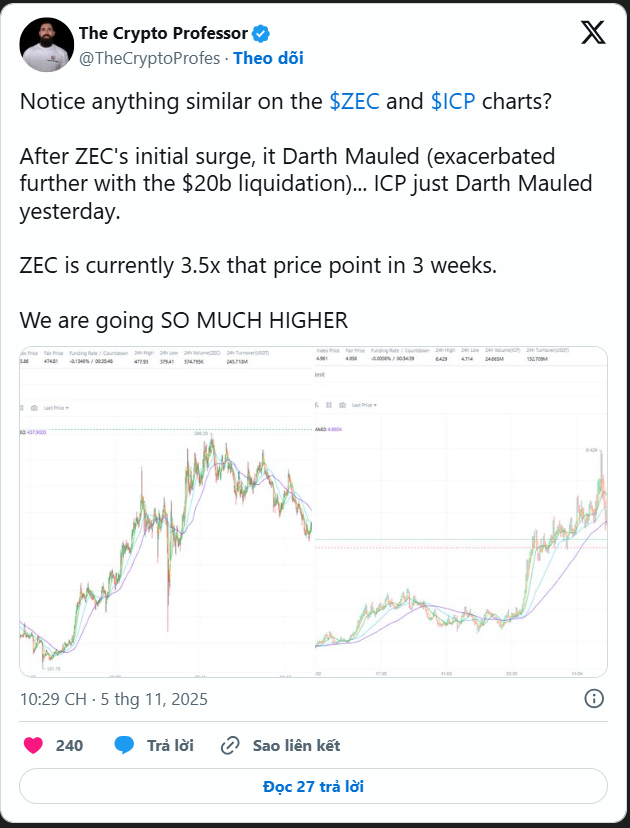The height and width of the screenshot is (828, 630).
Task: Open the X logo link
Action: tap(592, 34)
